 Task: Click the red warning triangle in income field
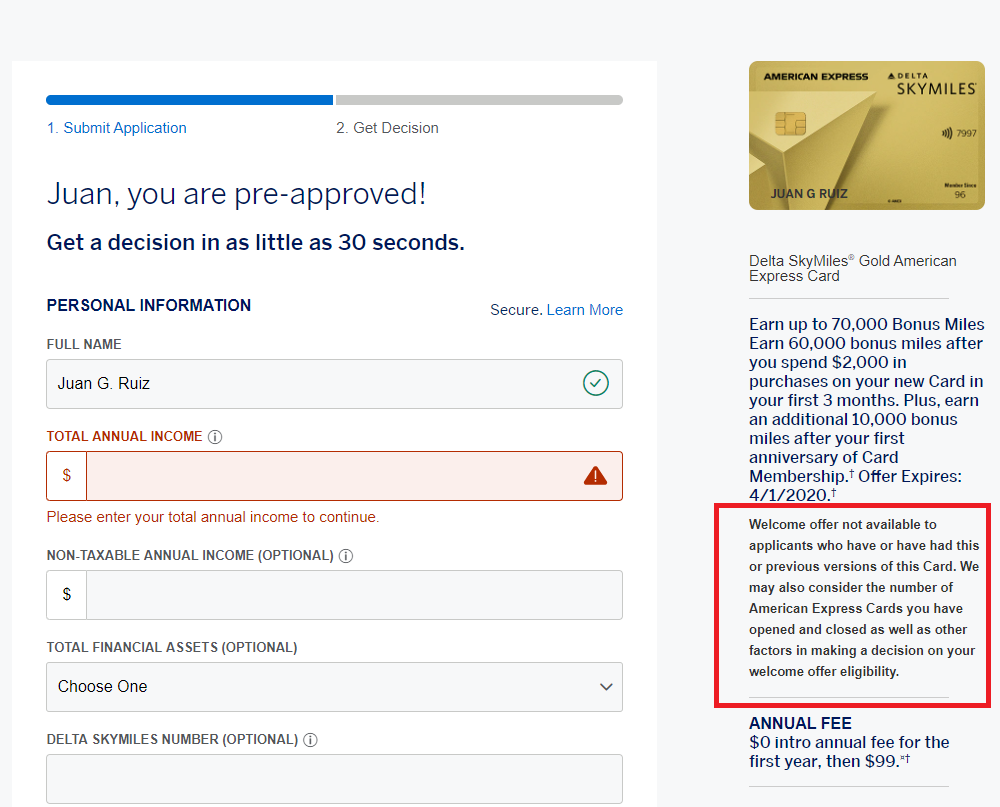[594, 475]
